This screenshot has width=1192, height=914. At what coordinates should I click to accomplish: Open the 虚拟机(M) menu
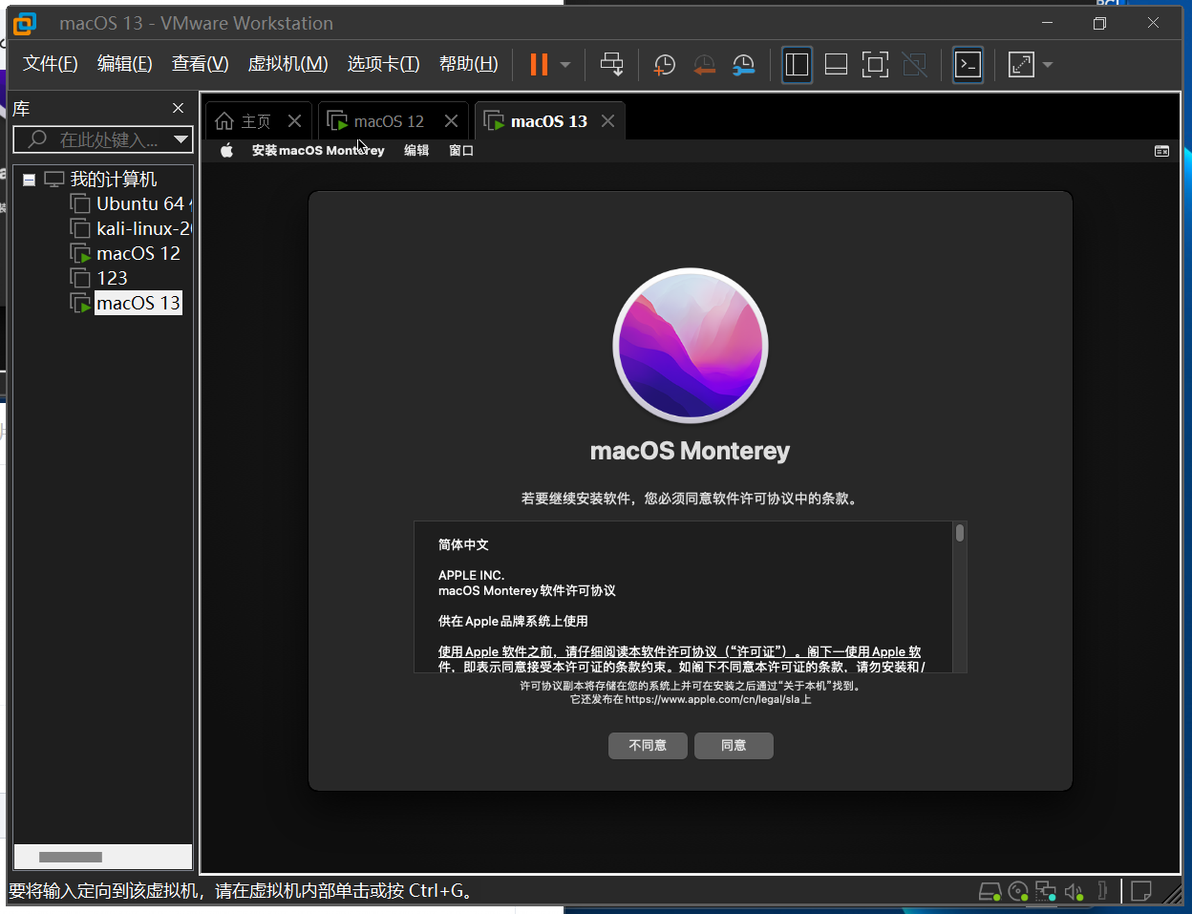pyautogui.click(x=287, y=64)
